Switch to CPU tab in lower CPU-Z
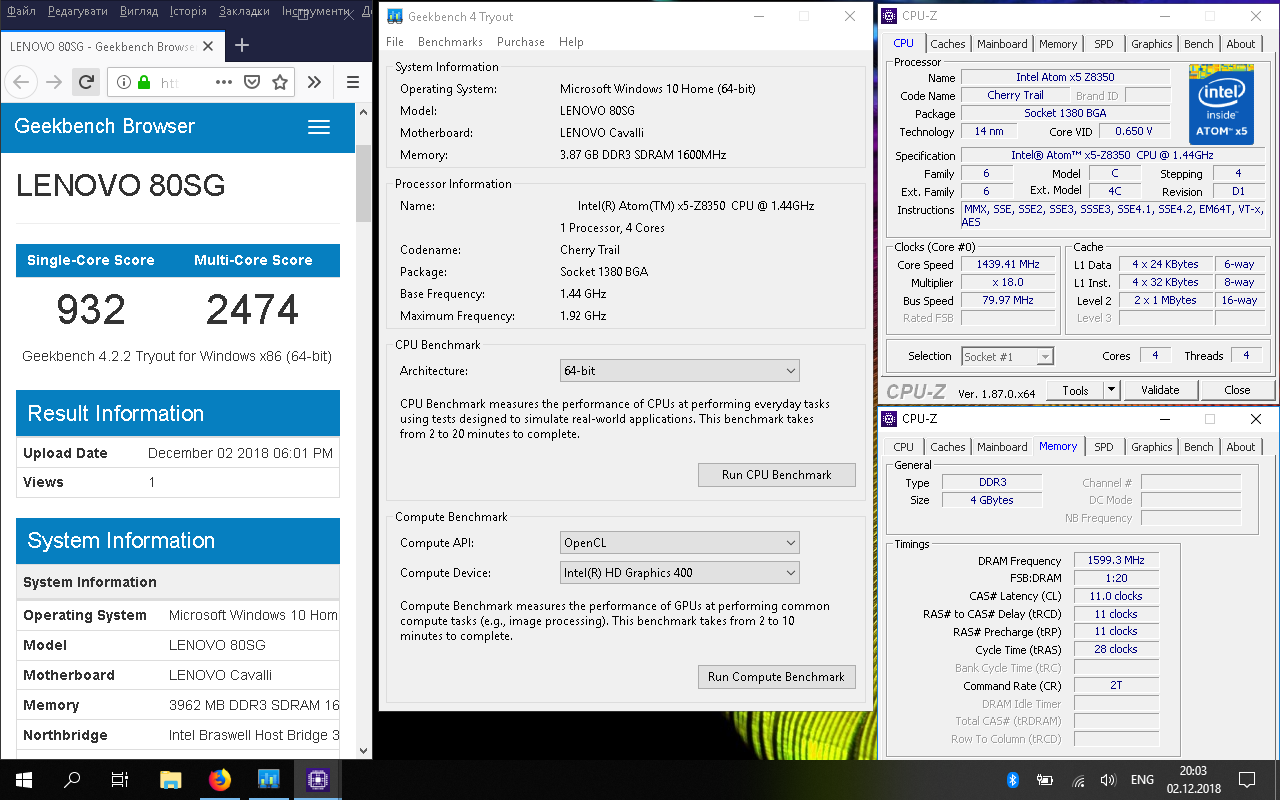This screenshot has height=800, width=1280. point(903,447)
